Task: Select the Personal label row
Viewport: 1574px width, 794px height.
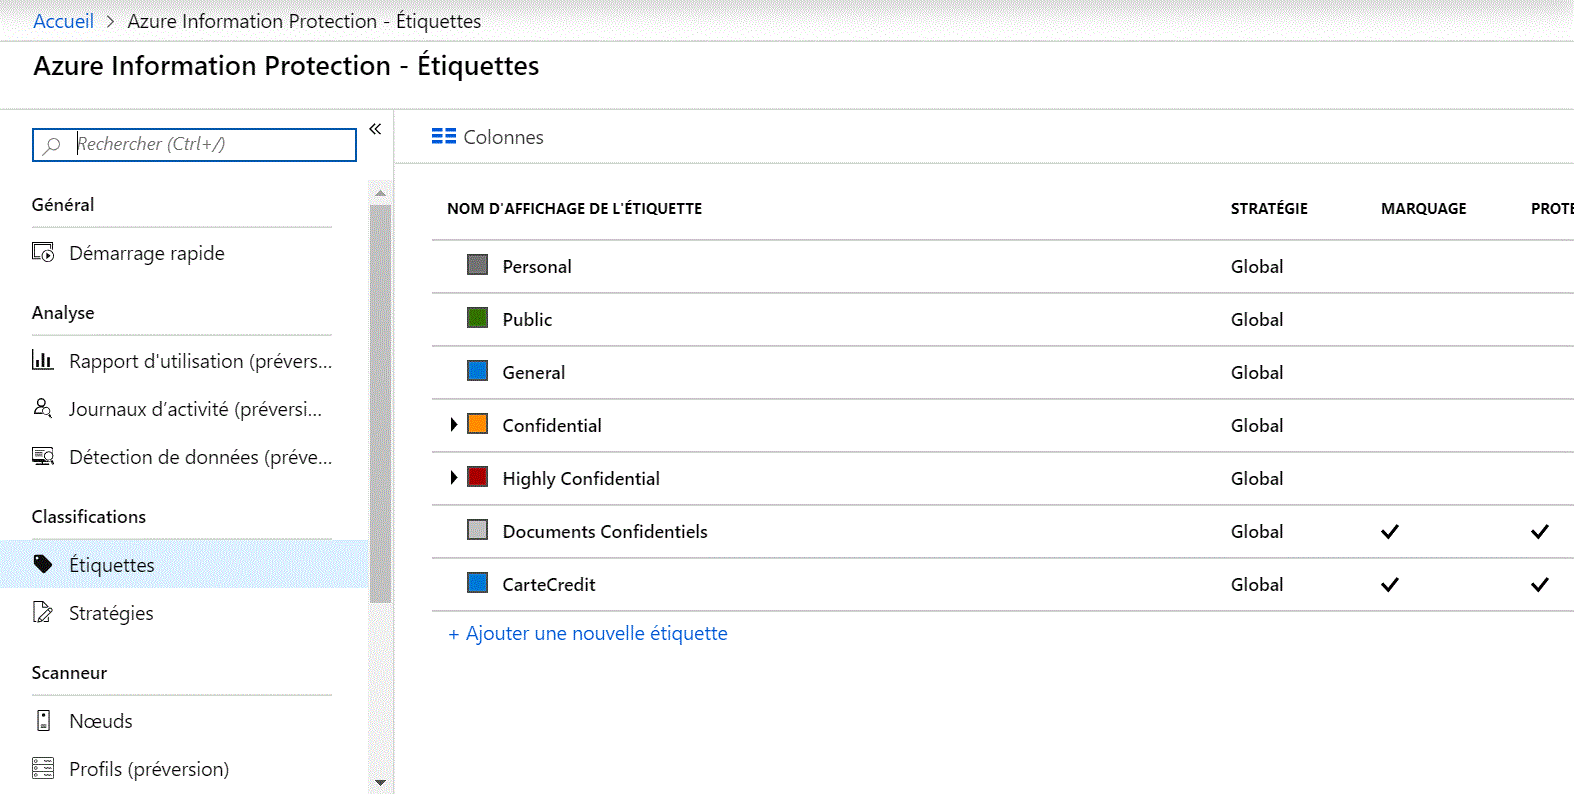Action: click(x=1002, y=266)
